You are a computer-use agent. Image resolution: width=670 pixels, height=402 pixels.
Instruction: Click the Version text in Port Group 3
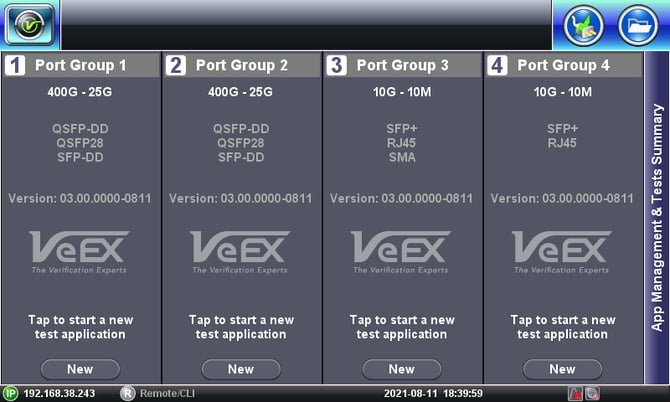coord(401,199)
